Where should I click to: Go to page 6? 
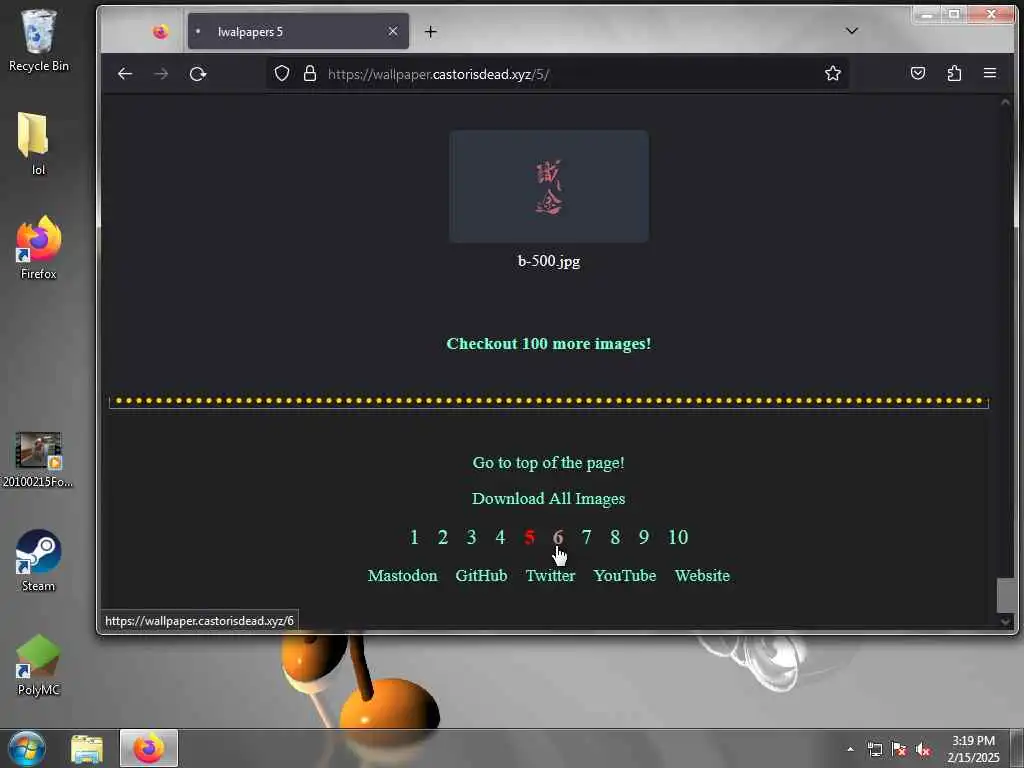pyautogui.click(x=558, y=537)
